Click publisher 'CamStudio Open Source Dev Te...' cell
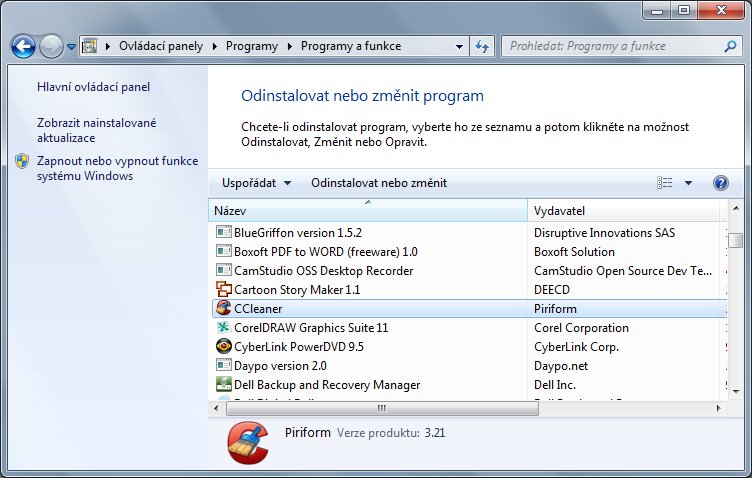 (x=623, y=271)
